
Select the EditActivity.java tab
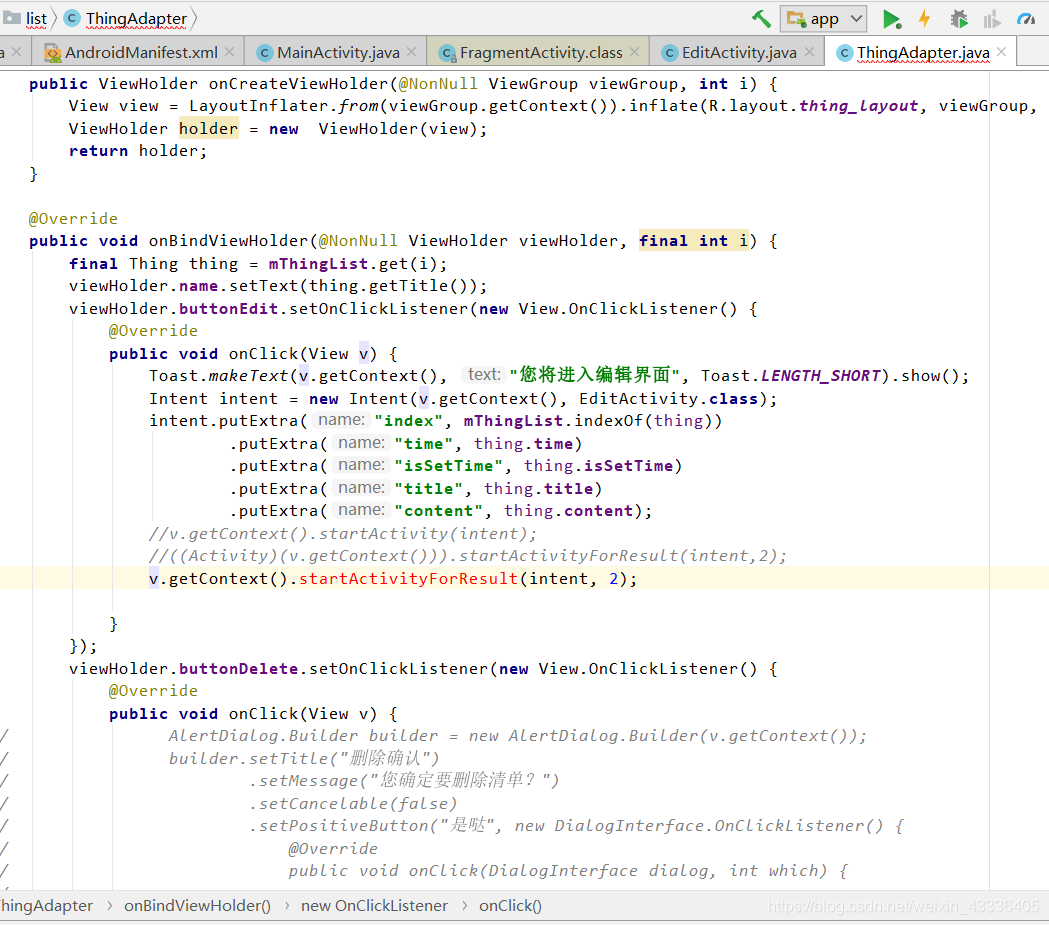click(x=739, y=52)
